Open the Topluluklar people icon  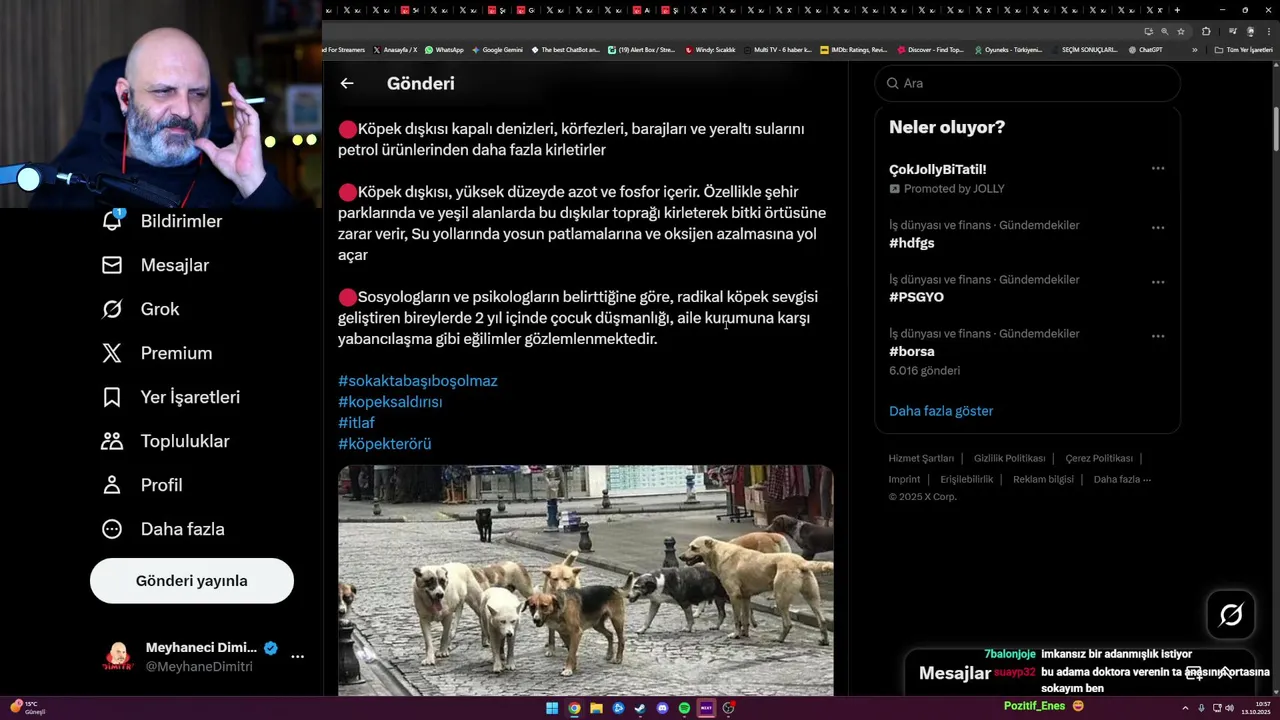pos(112,441)
